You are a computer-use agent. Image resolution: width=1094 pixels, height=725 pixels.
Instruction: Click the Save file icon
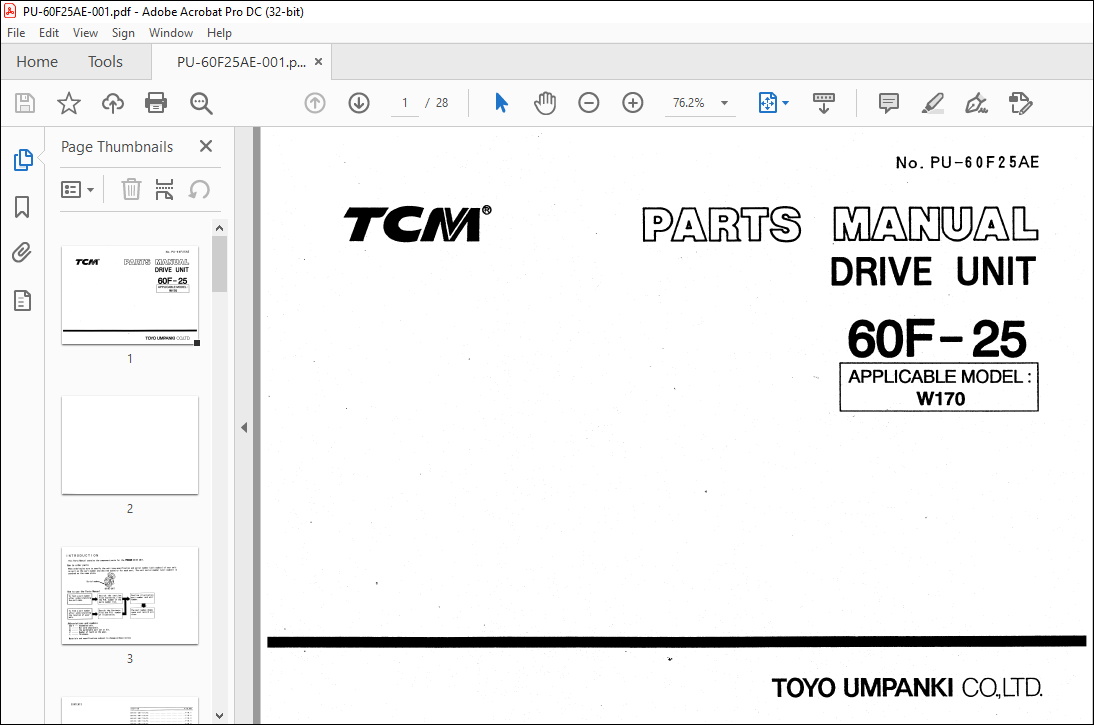[25, 103]
